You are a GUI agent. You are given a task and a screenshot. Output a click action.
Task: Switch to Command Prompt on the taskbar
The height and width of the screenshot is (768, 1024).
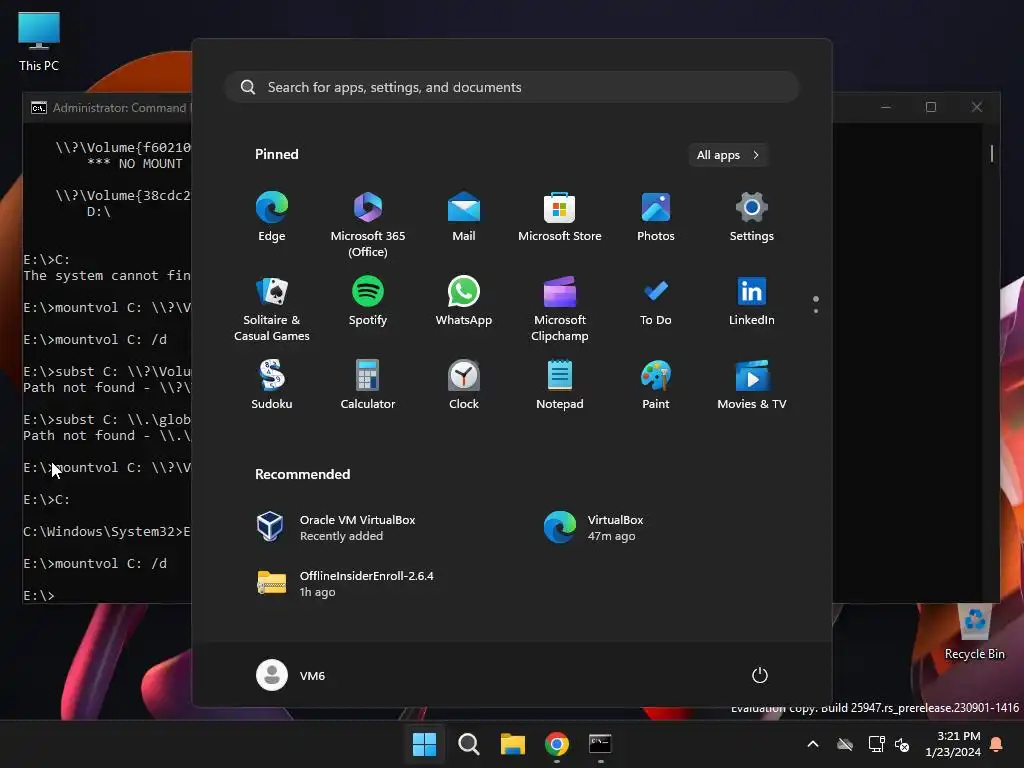(x=600, y=744)
